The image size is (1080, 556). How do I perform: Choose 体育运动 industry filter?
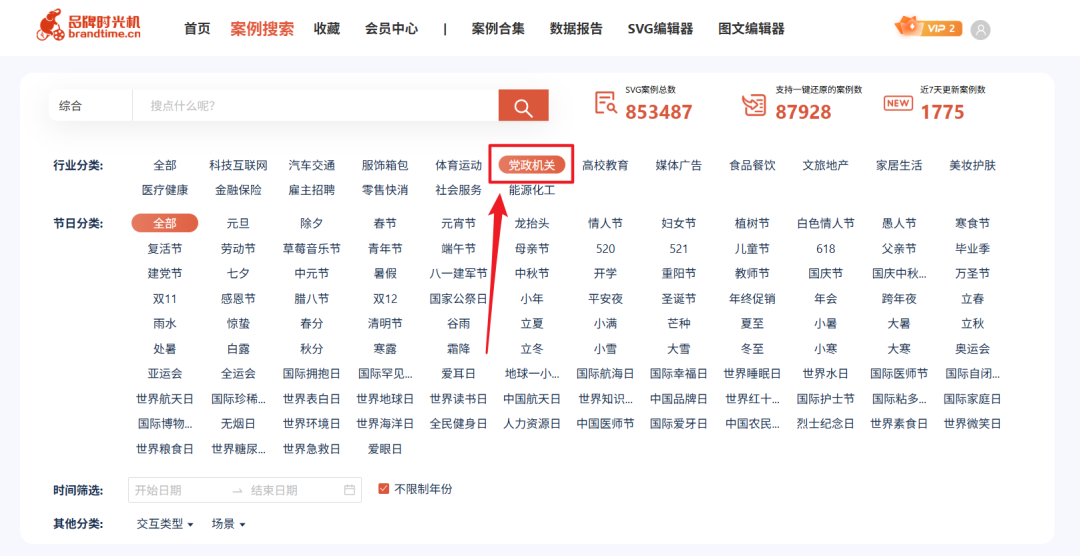point(459,165)
